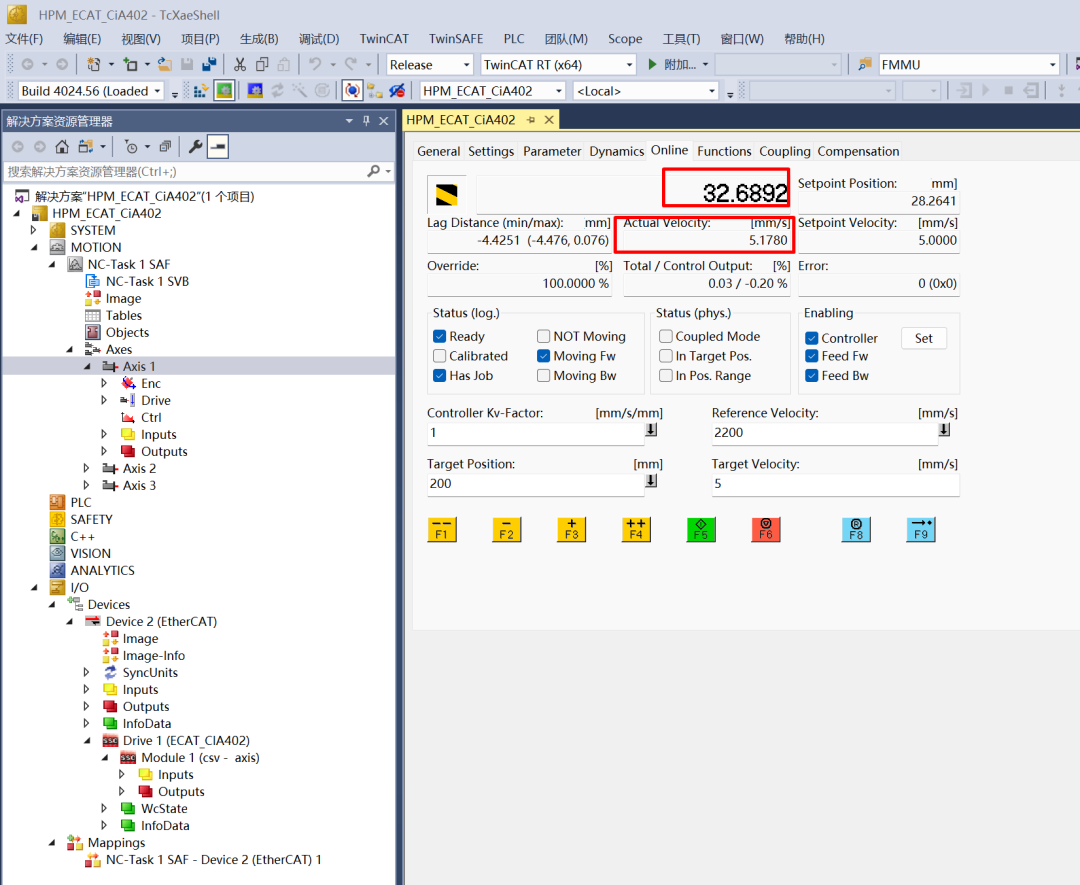Toggle the In Target Pos. checkbox
Image resolution: width=1080 pixels, height=885 pixels.
tap(665, 356)
